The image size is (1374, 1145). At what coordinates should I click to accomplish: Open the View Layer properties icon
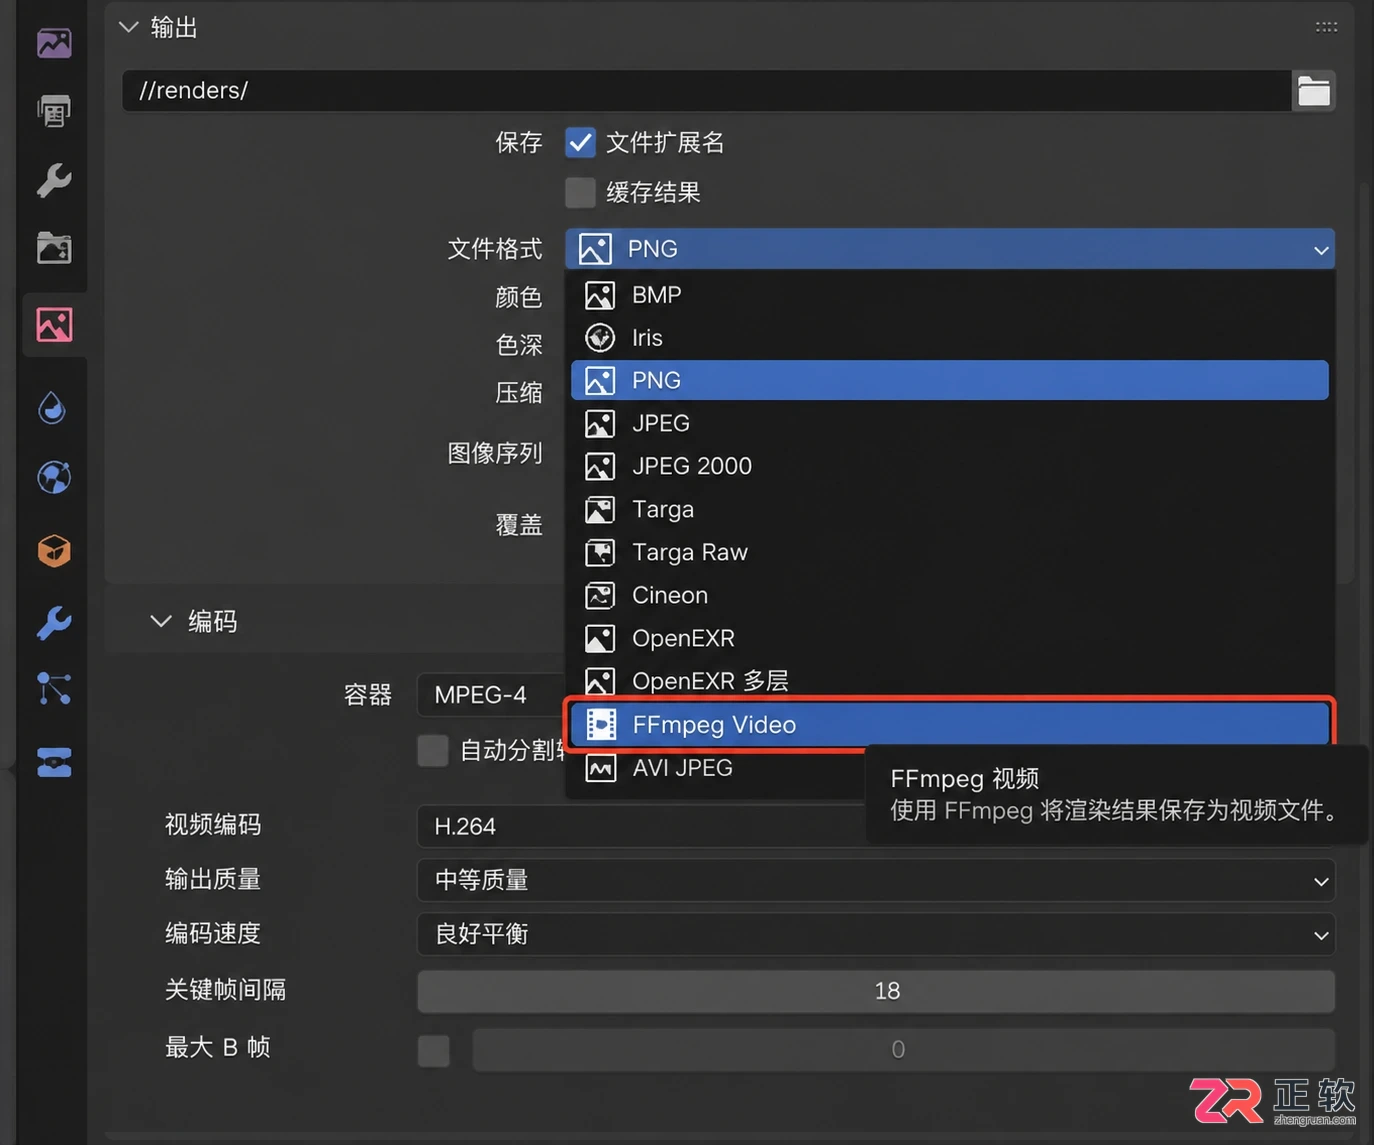[x=54, y=247]
